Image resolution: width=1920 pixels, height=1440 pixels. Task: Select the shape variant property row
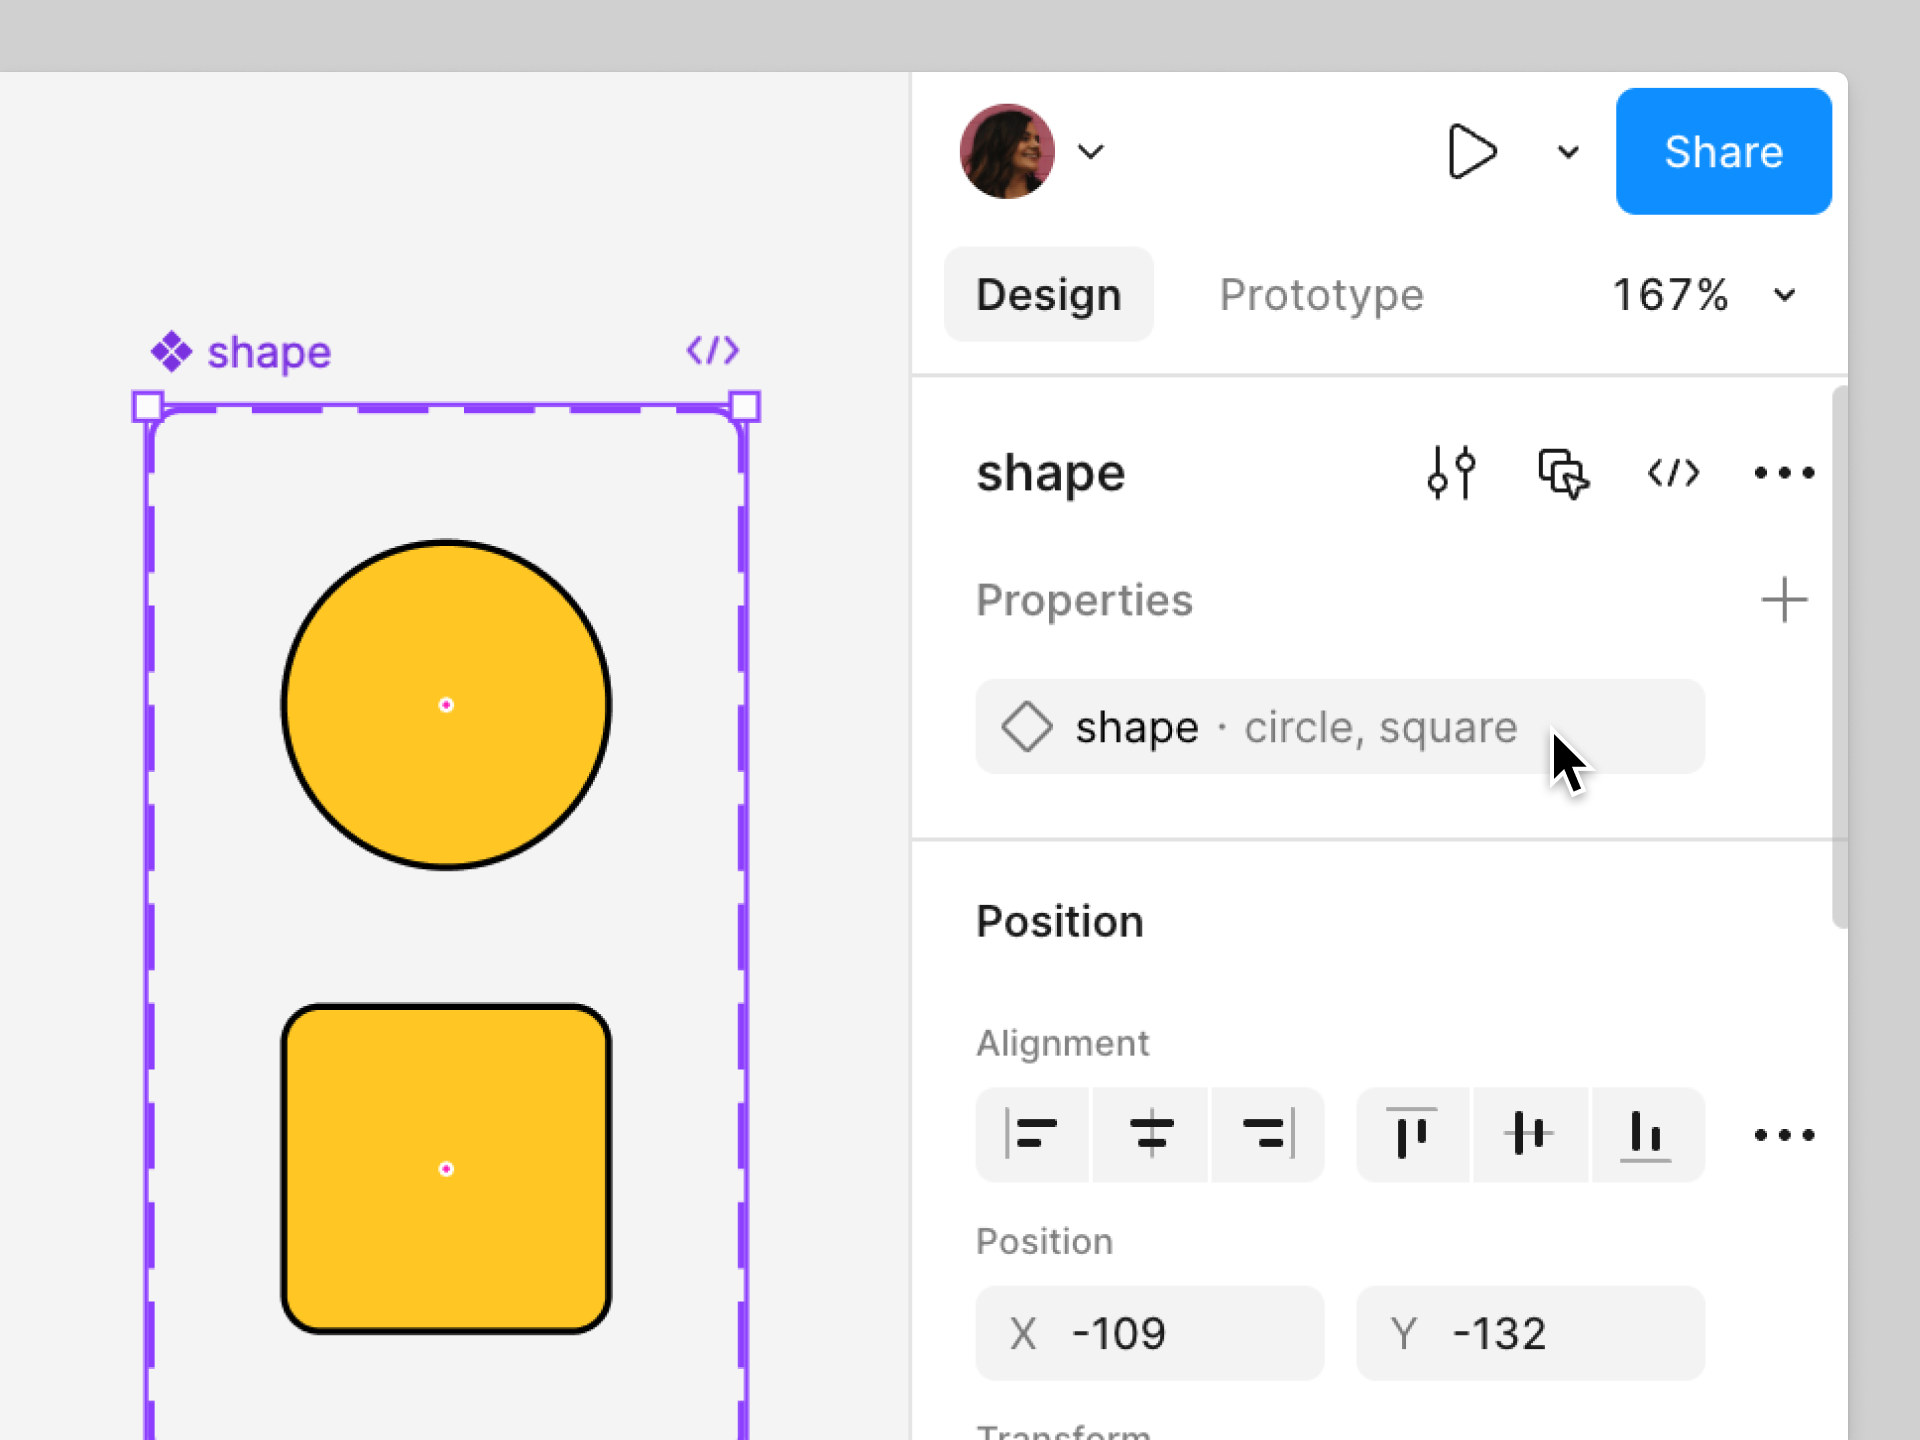(x=1340, y=726)
